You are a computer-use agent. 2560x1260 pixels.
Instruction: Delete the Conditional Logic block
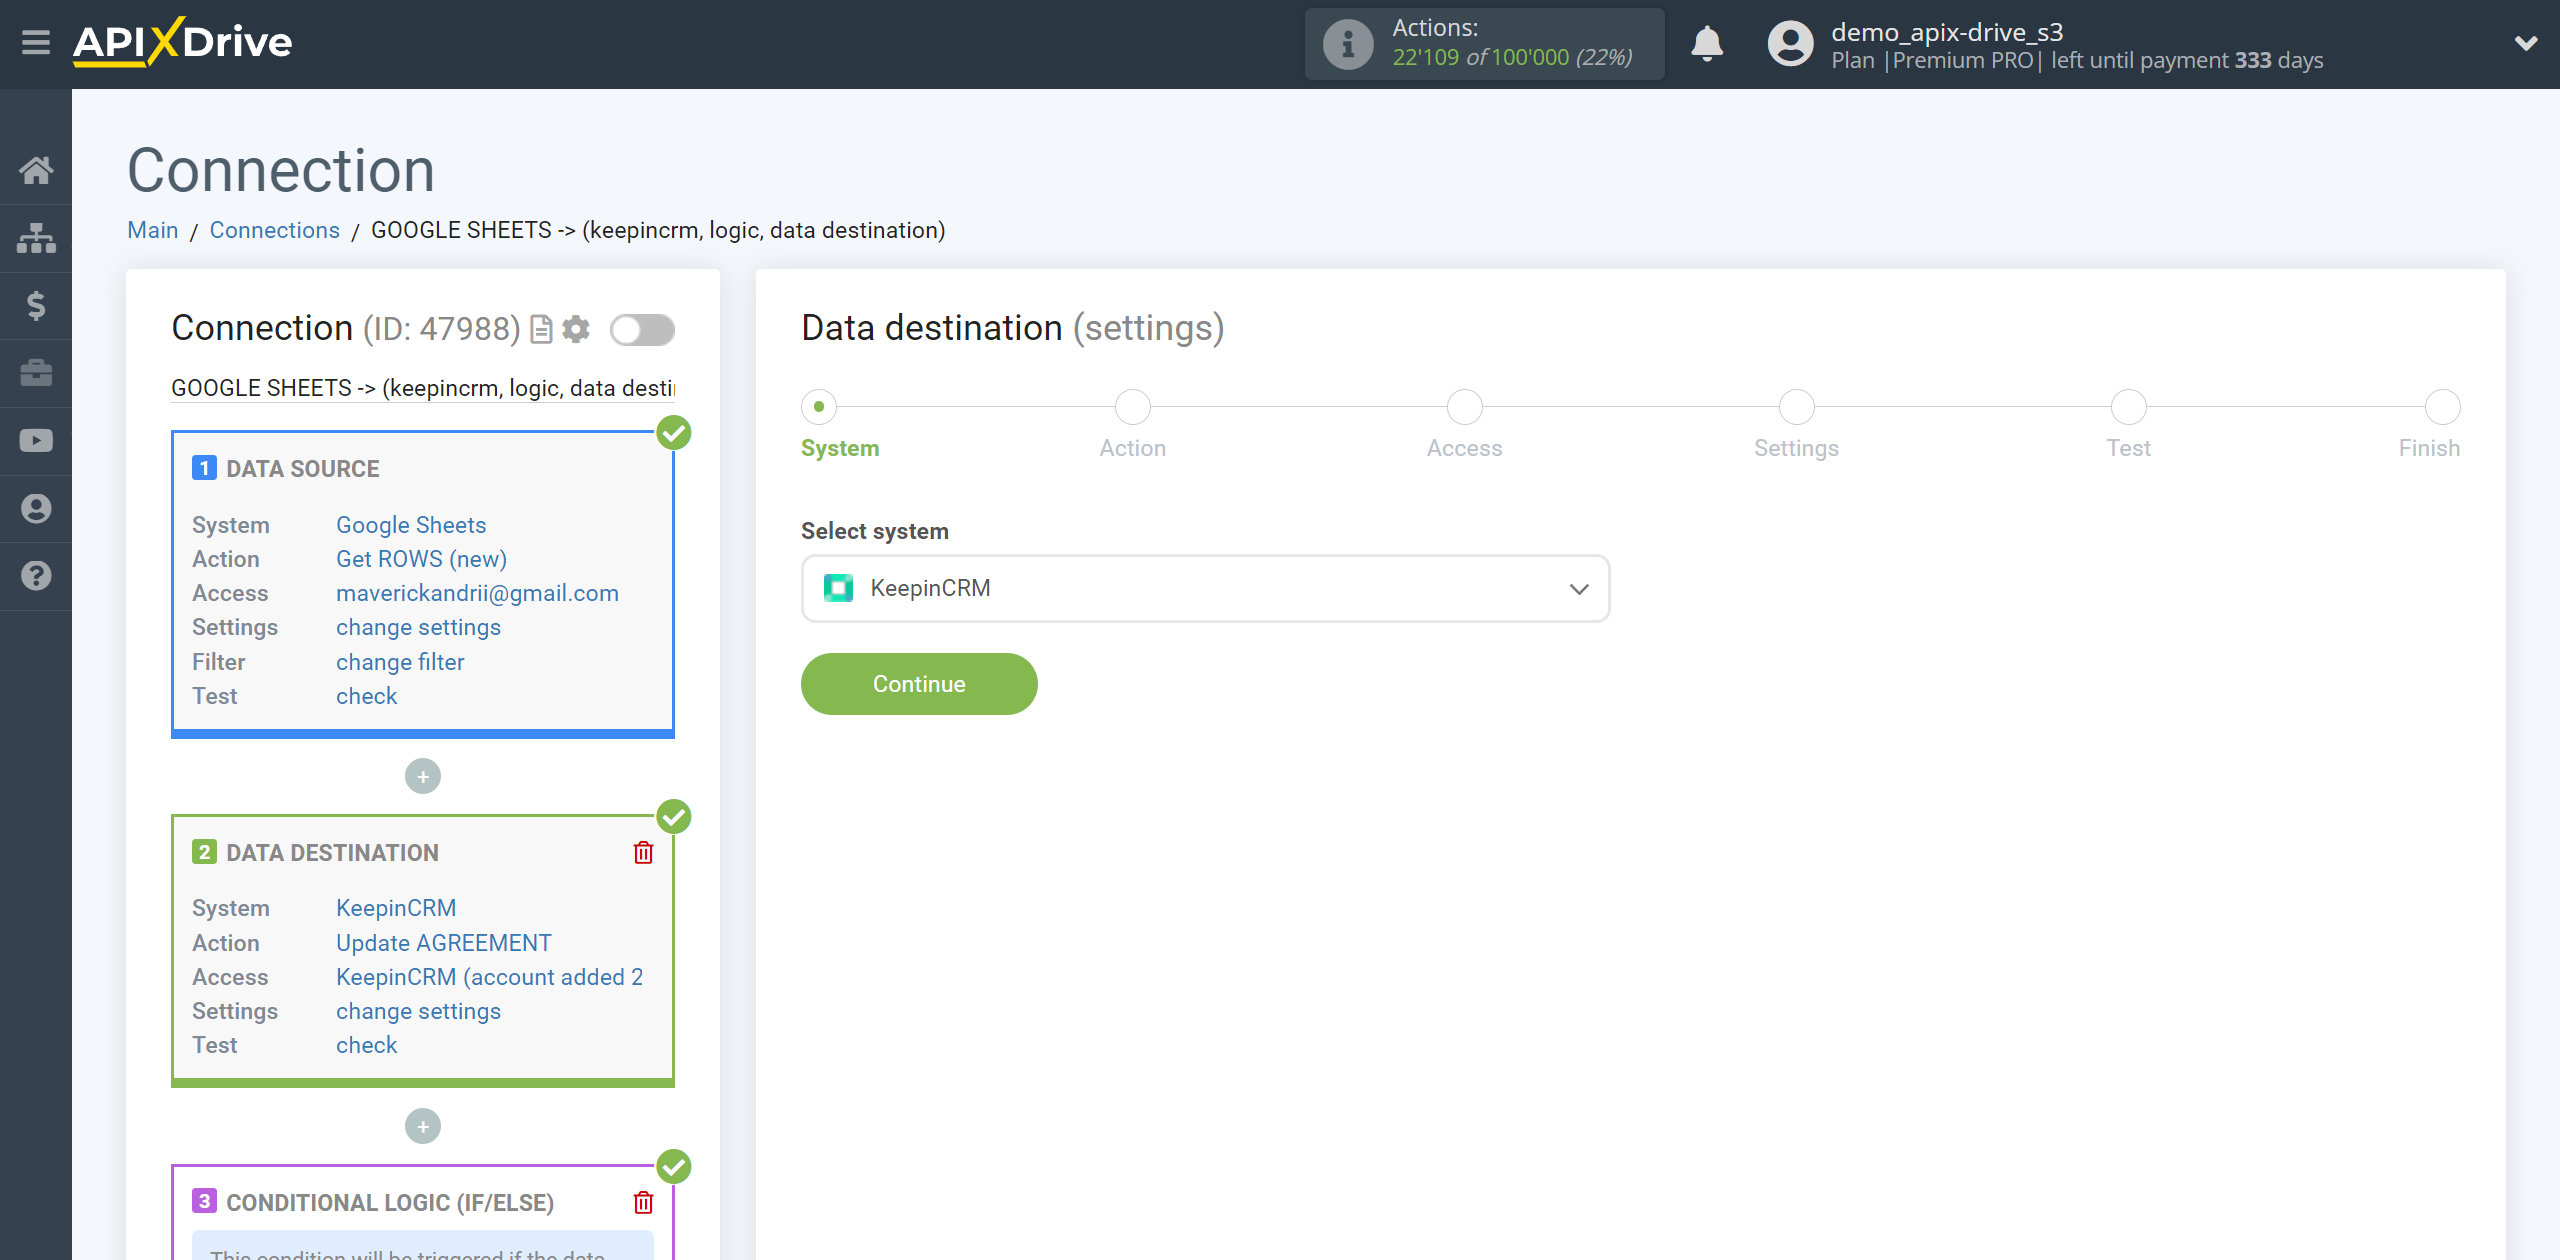click(643, 1203)
